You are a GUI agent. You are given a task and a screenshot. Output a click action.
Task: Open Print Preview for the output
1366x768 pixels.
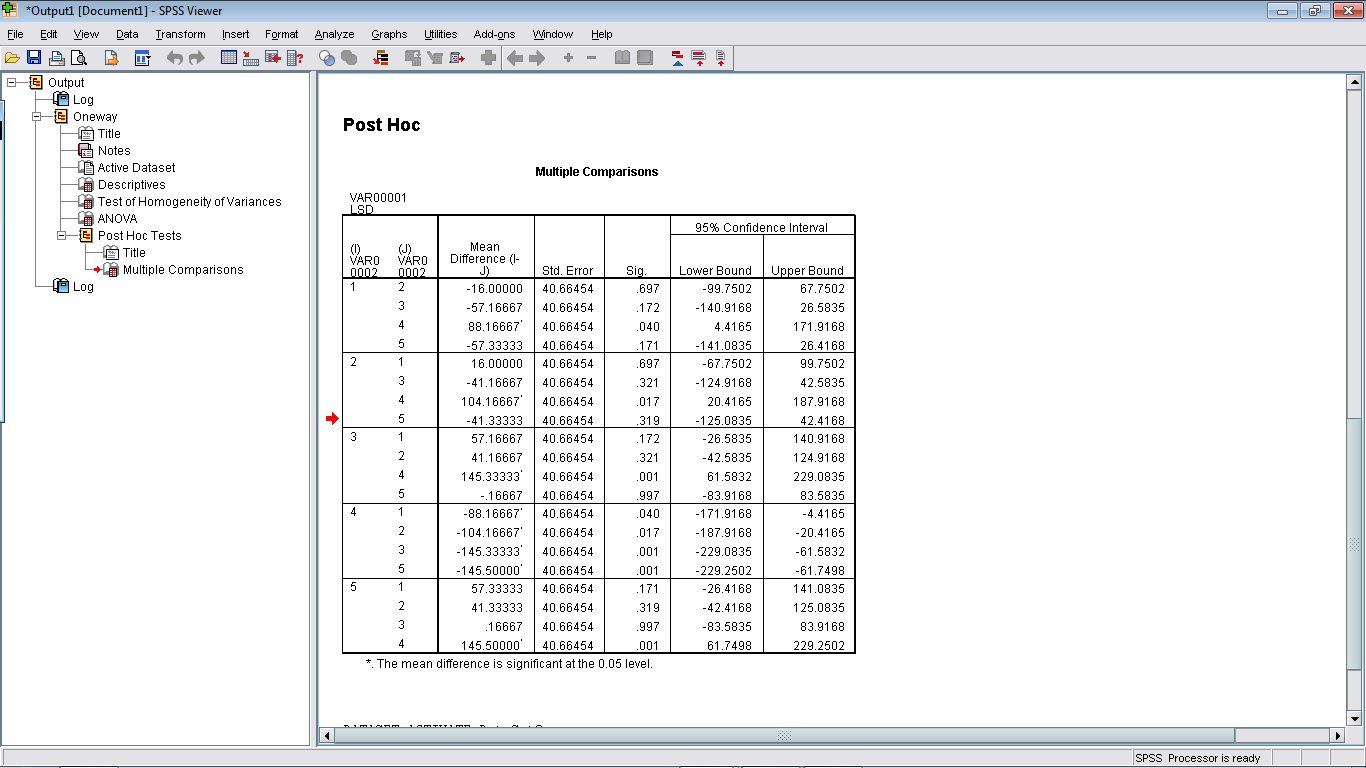[80, 57]
